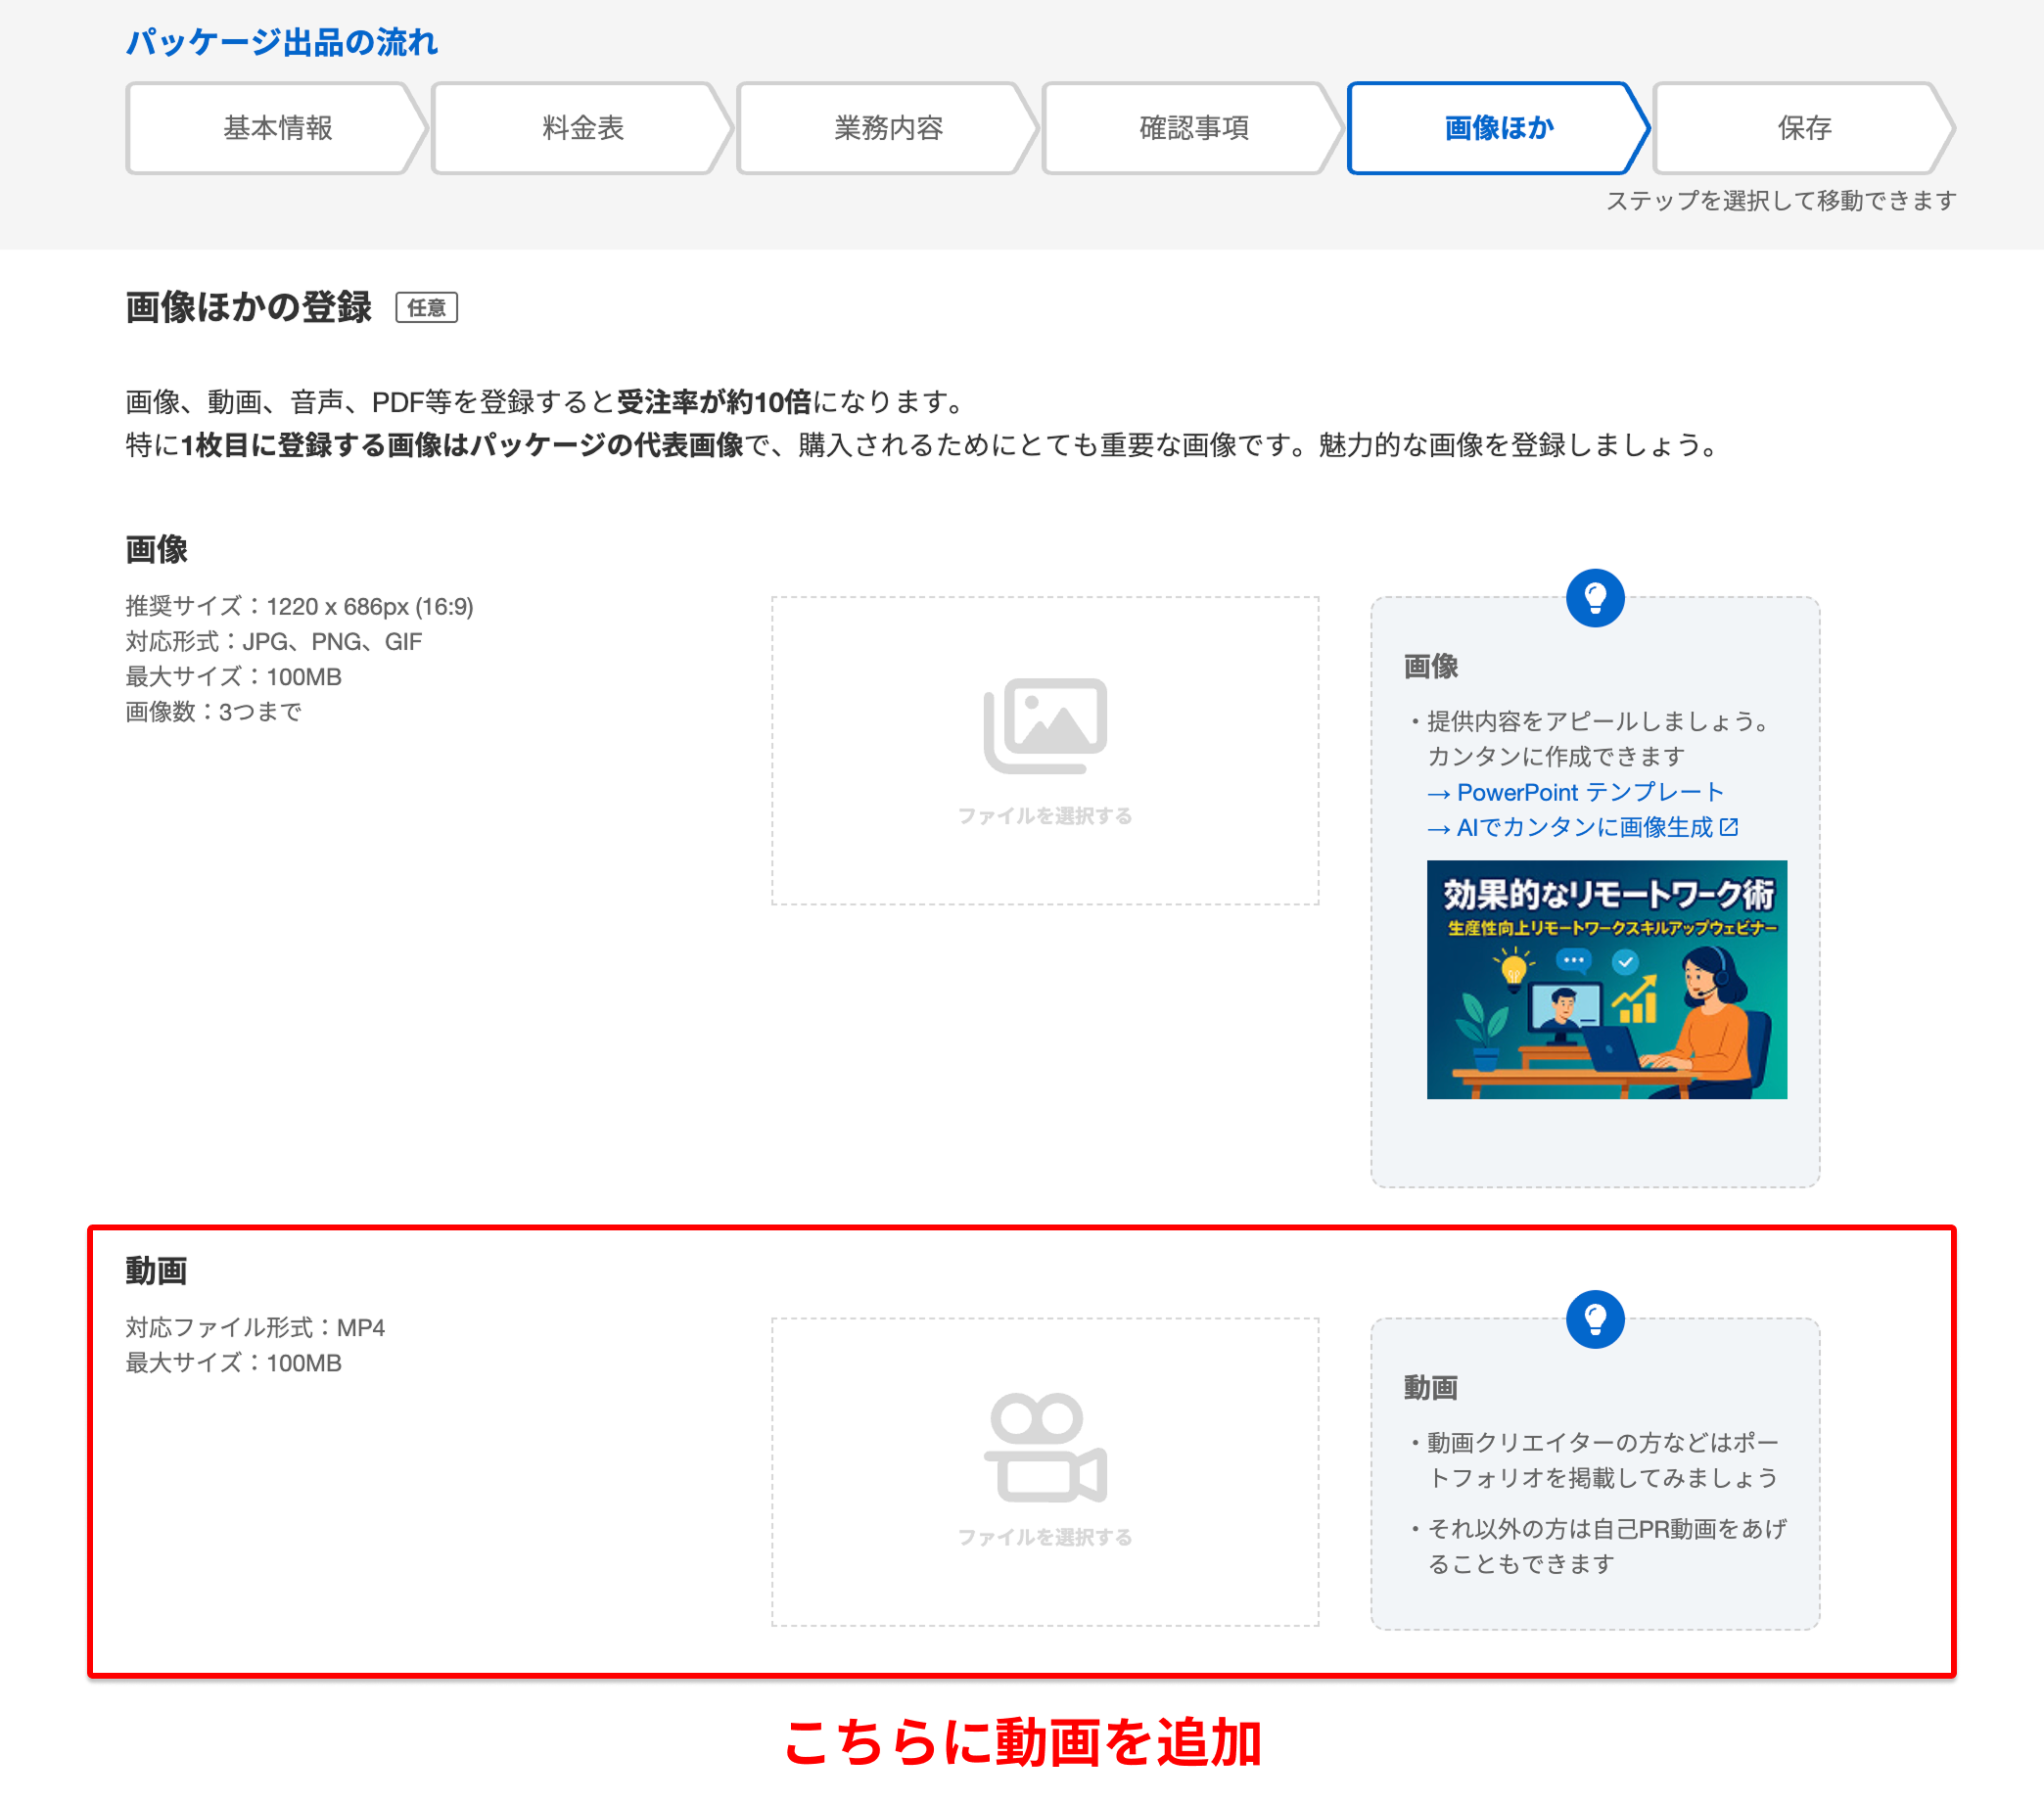The image size is (2044, 1803).
Task: Switch to the 料金表 step
Action: click(583, 128)
